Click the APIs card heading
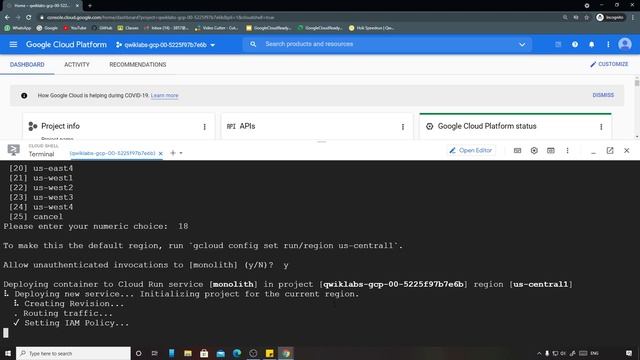This screenshot has height=360, width=640. tap(247, 126)
